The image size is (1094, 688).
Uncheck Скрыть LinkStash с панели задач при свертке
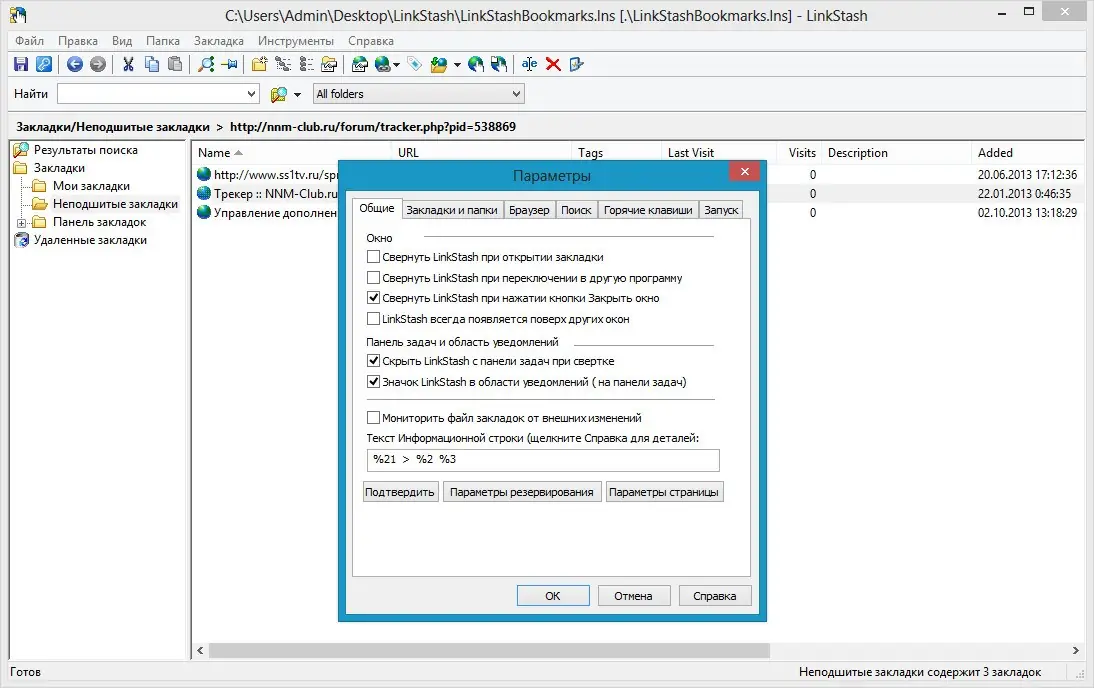373,361
